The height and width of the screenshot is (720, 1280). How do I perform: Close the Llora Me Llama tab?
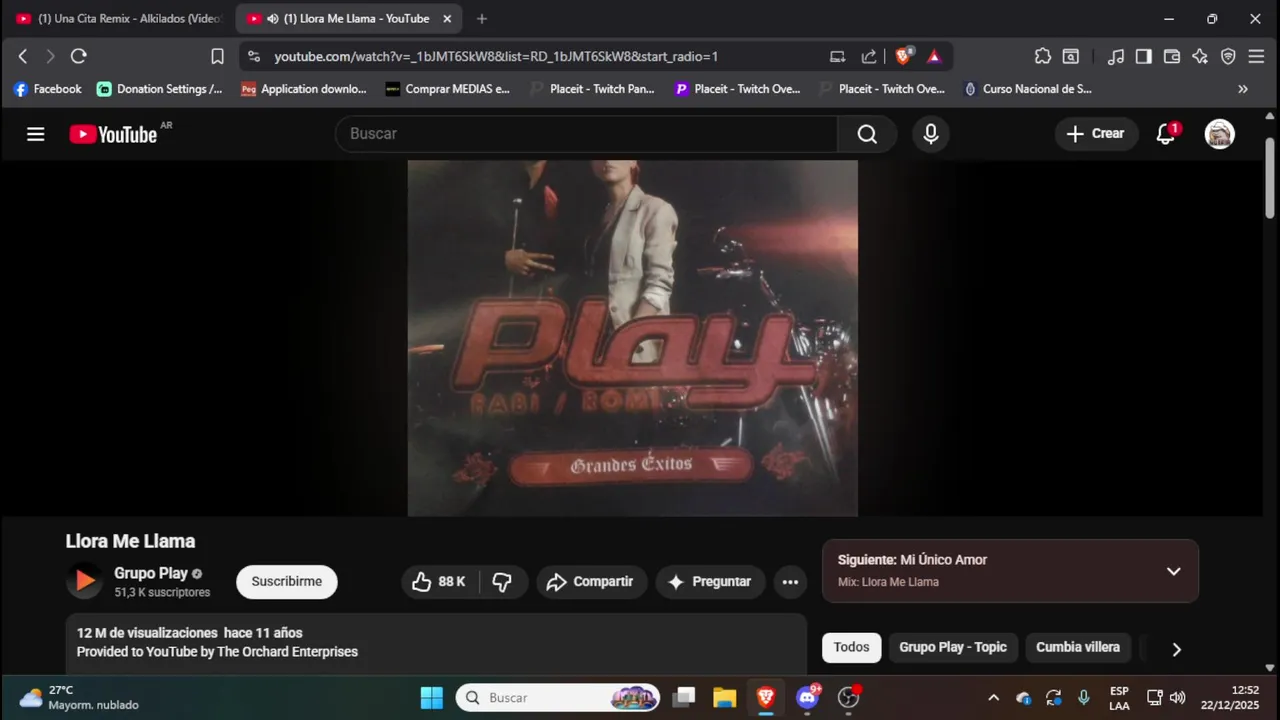tap(447, 19)
